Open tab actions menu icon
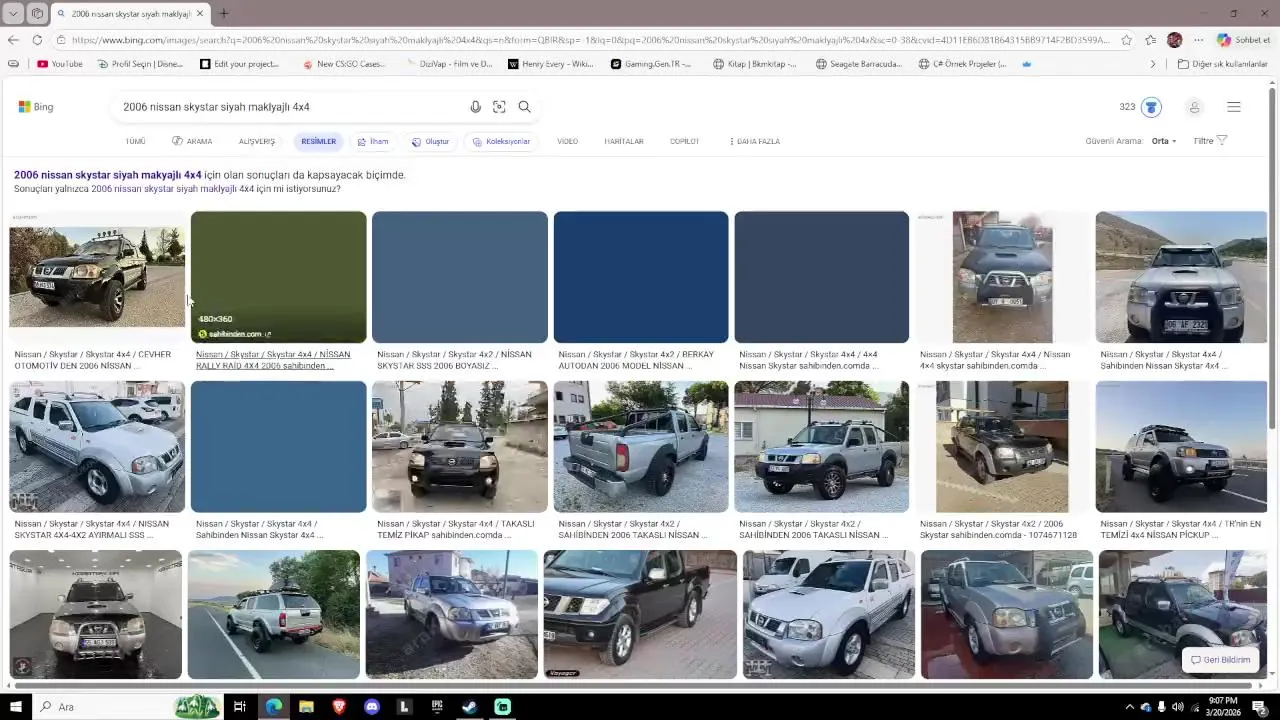This screenshot has height=720, width=1280. tap(37, 14)
